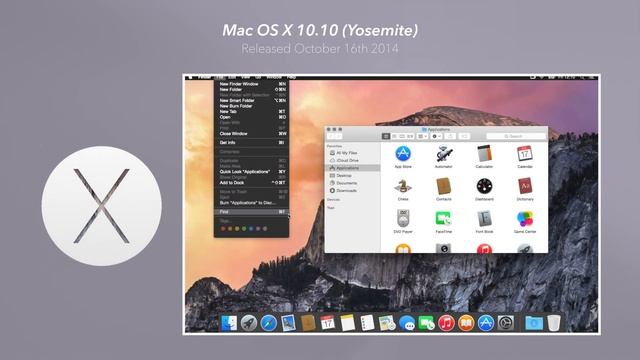
Task: Open FaceTime from the Dock
Action: tap(427, 323)
